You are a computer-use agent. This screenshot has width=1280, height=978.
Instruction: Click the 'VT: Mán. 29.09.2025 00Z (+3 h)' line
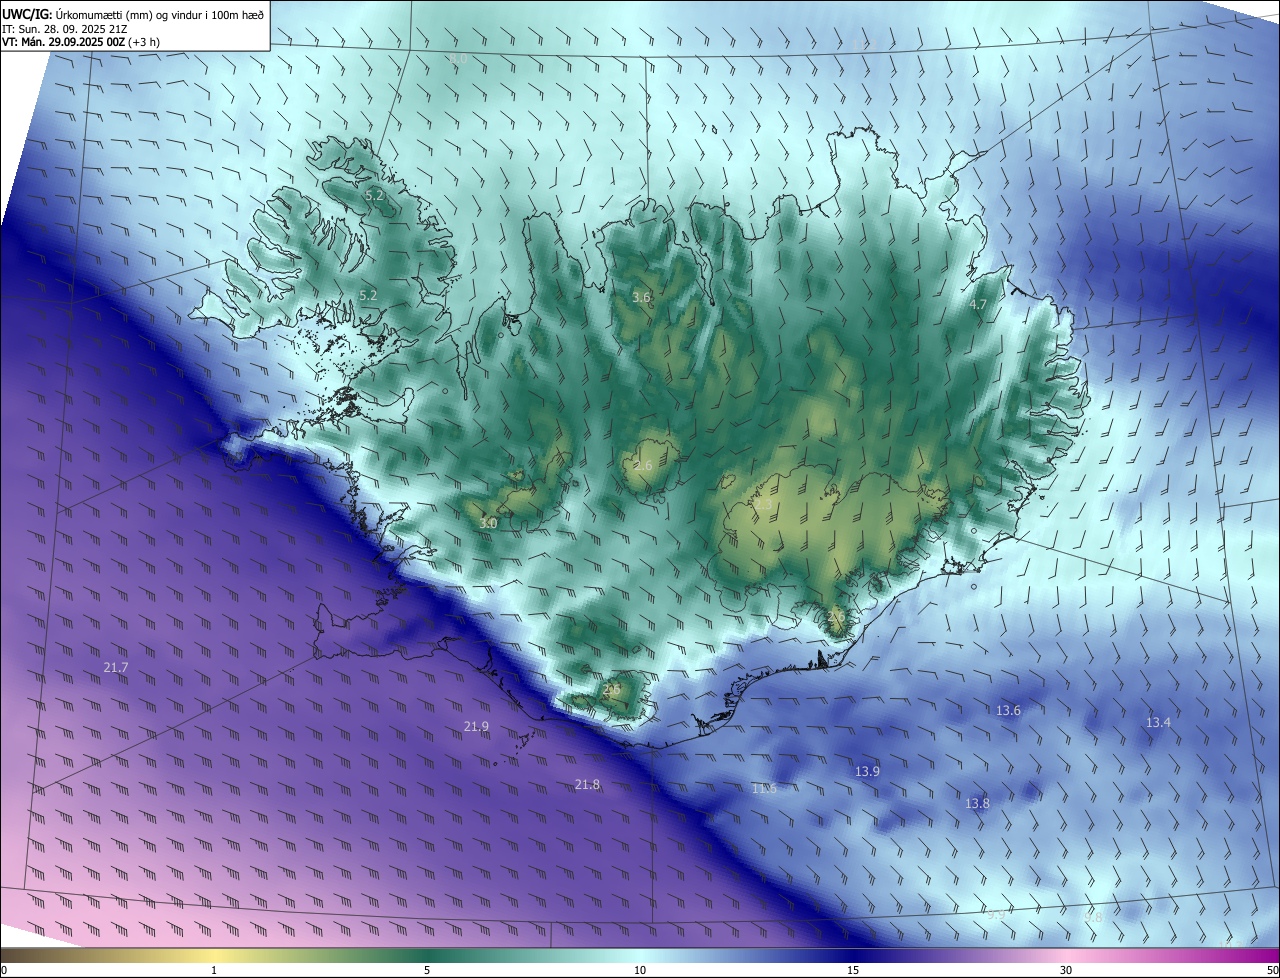point(81,42)
